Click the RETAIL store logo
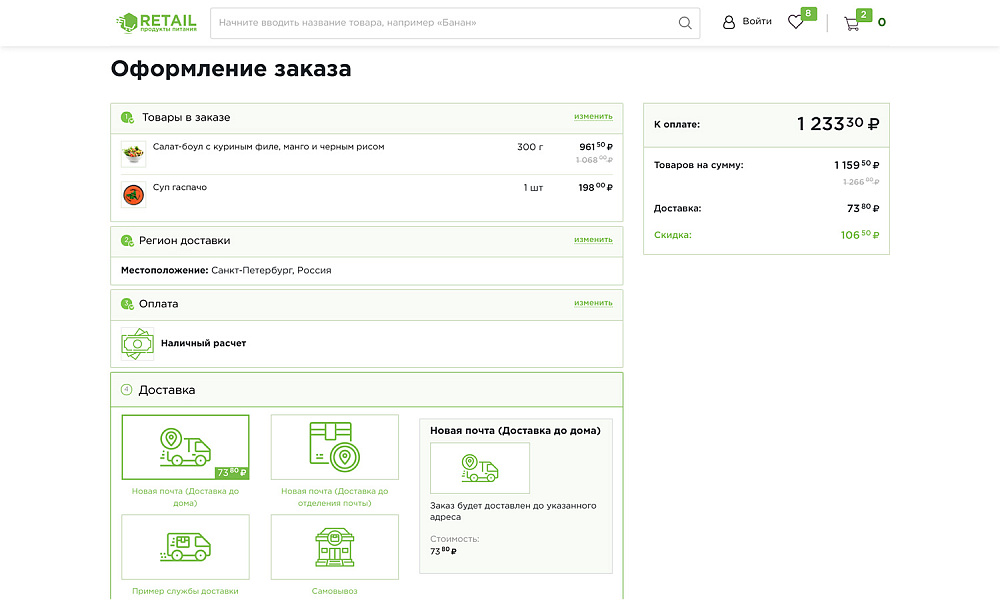The image size is (1000, 600). click(157, 22)
